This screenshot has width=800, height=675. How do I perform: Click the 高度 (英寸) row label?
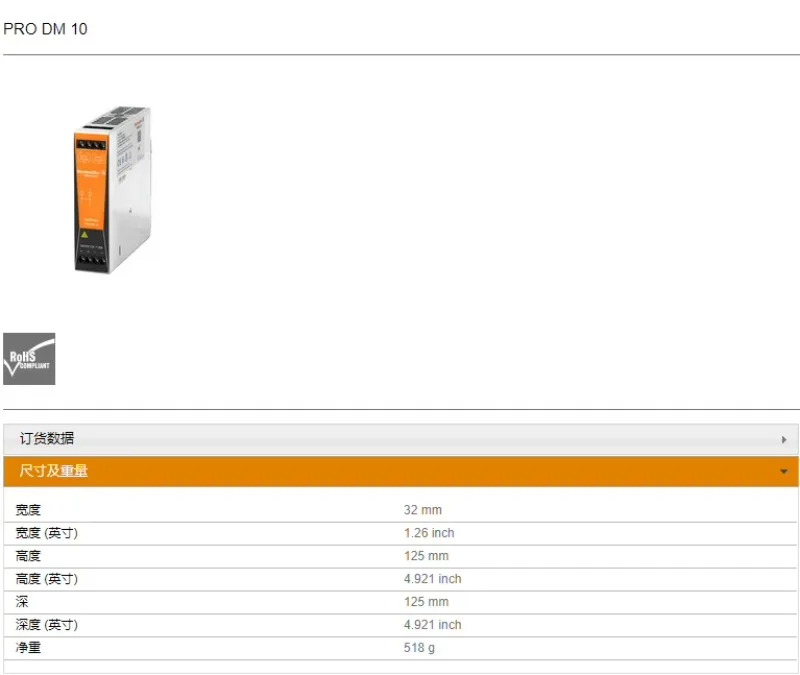pyautogui.click(x=46, y=579)
